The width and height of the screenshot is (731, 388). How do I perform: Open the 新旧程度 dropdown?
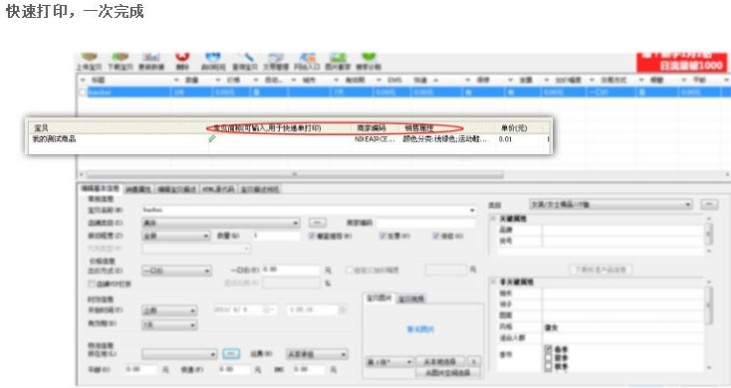click(x=176, y=236)
